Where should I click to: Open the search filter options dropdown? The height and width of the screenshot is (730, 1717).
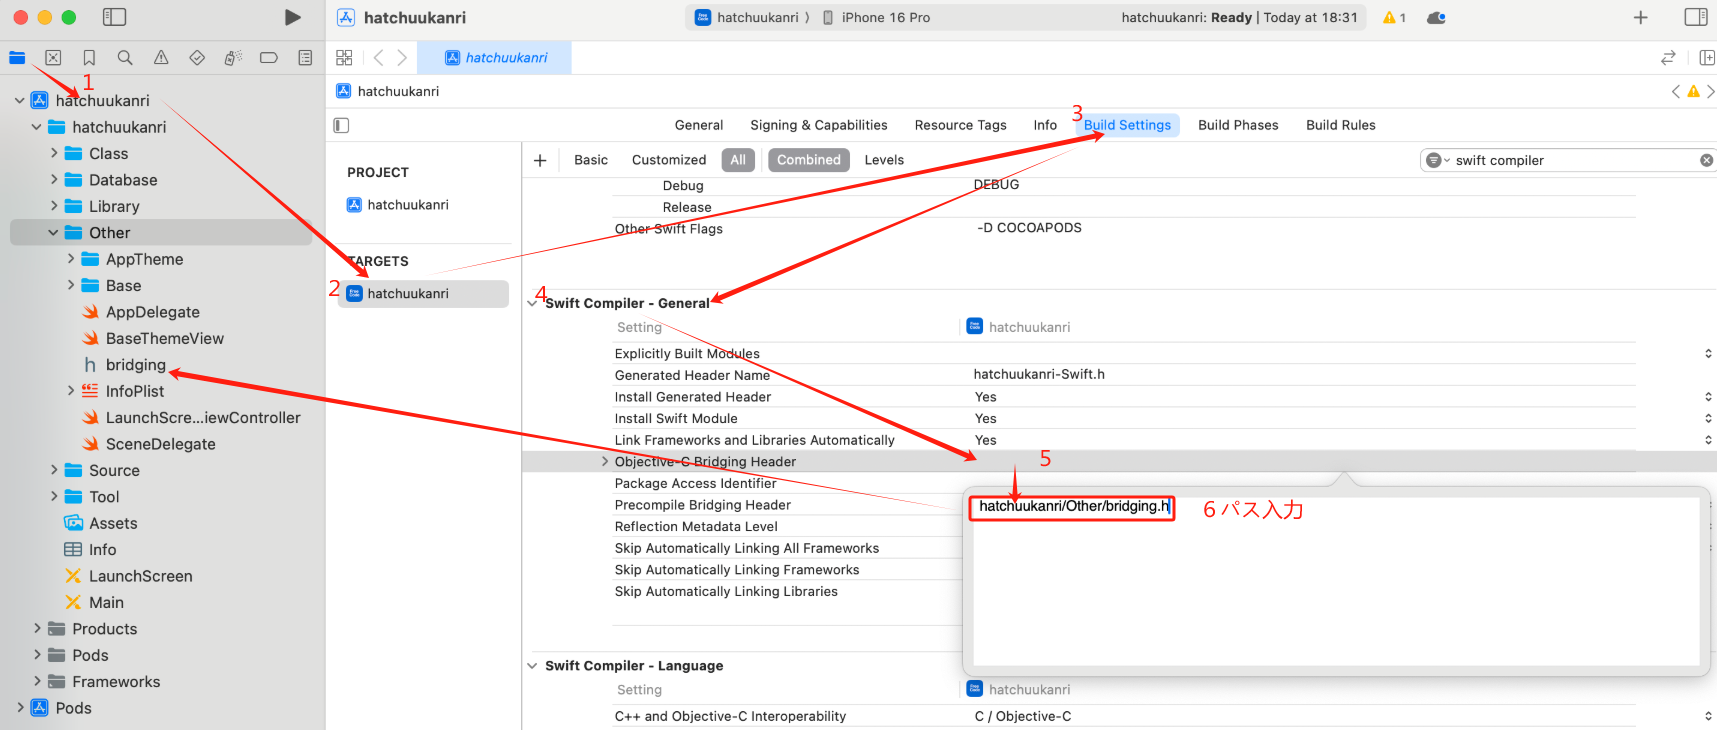coord(1437,160)
